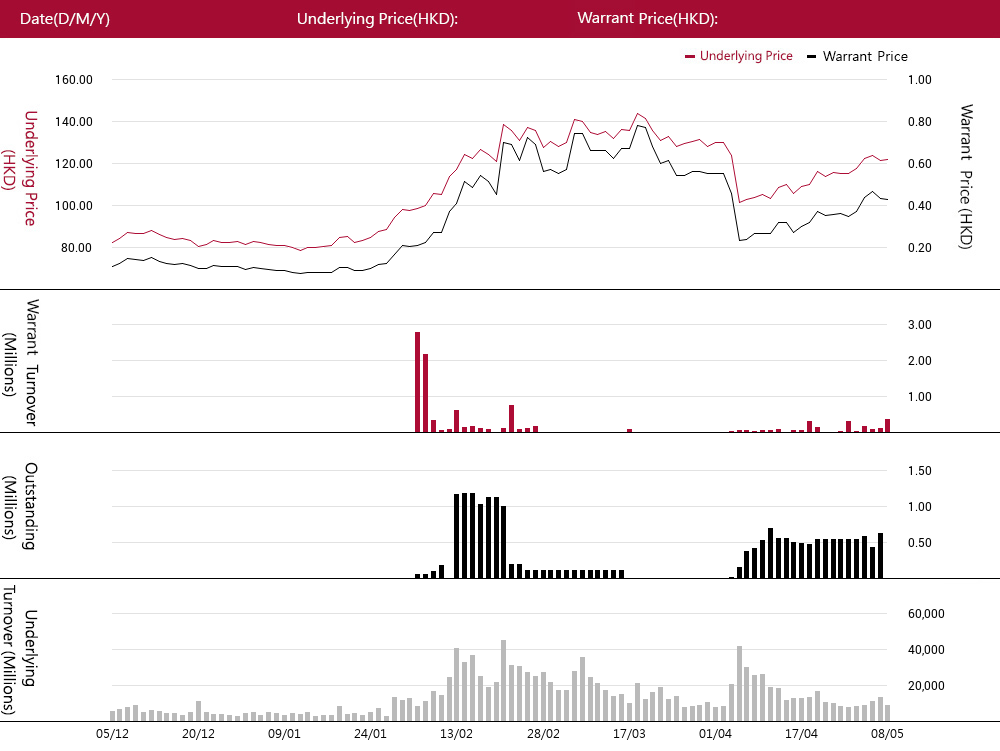The image size is (1000, 751).
Task: Click the vertical Underlying Price (HKD) axis title
Action: coord(20,168)
